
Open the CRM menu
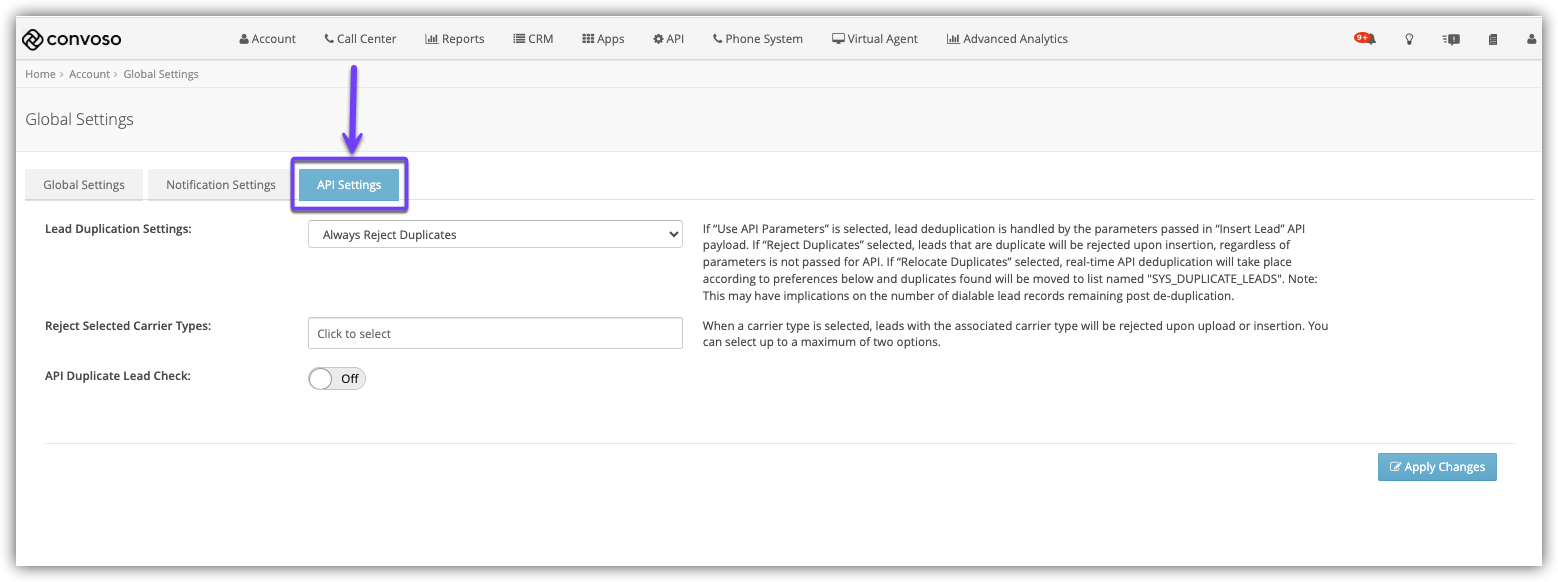[533, 39]
